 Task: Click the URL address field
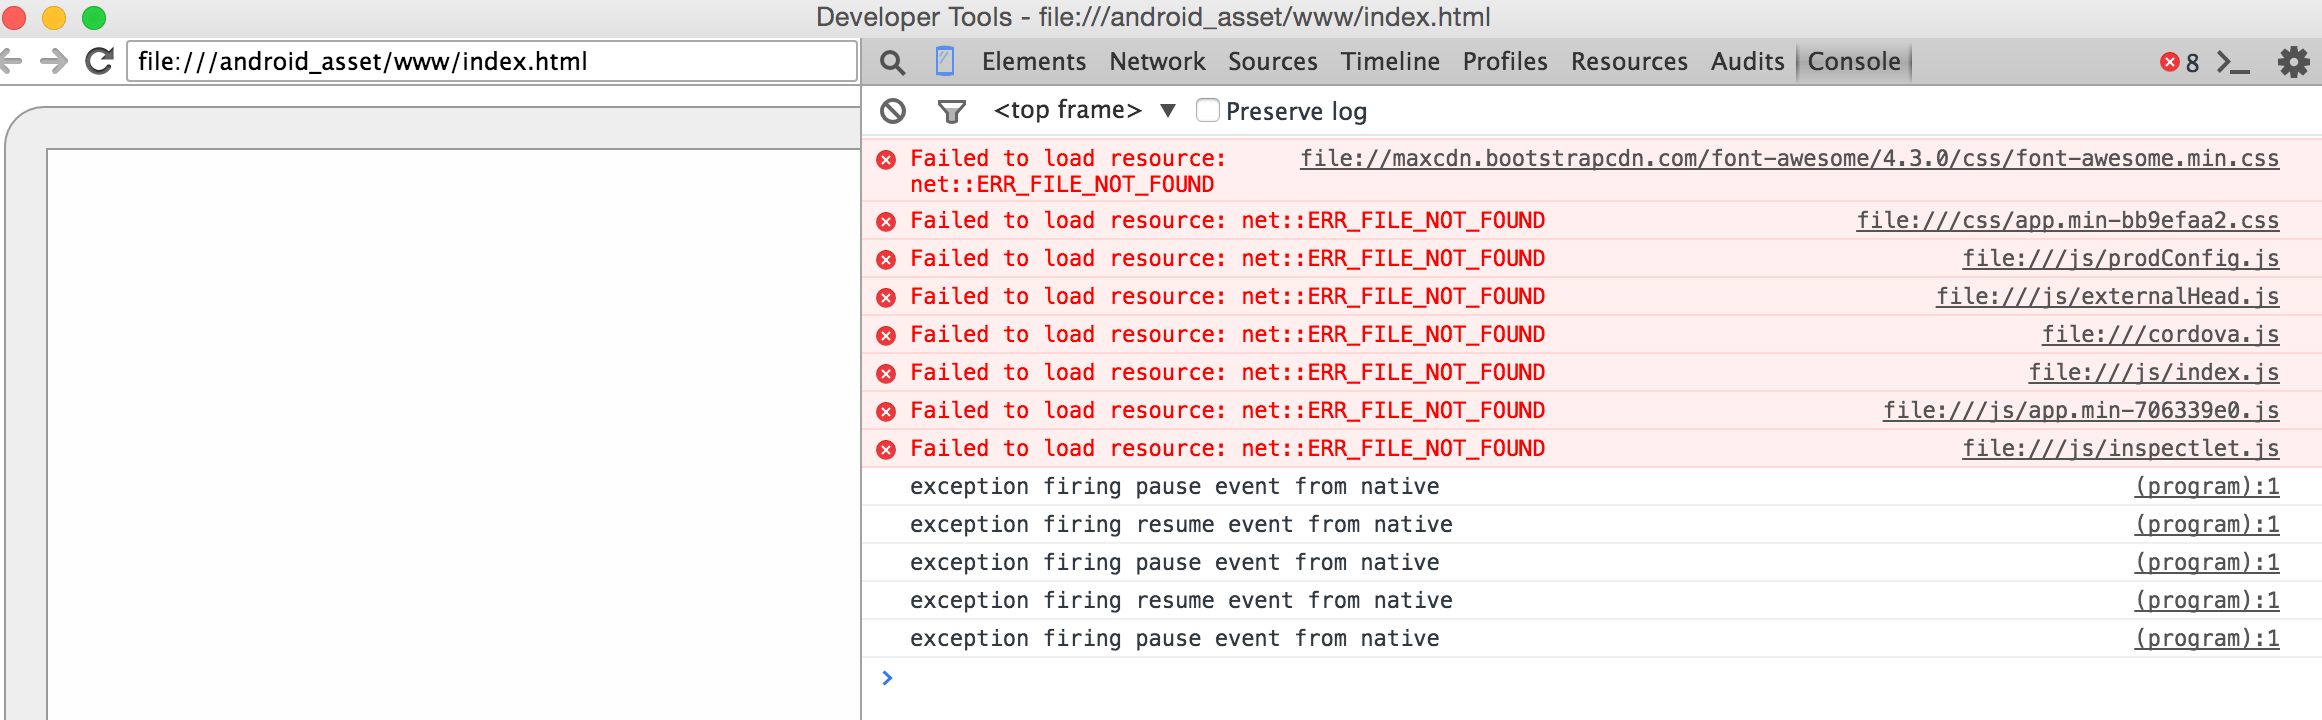pos(490,62)
